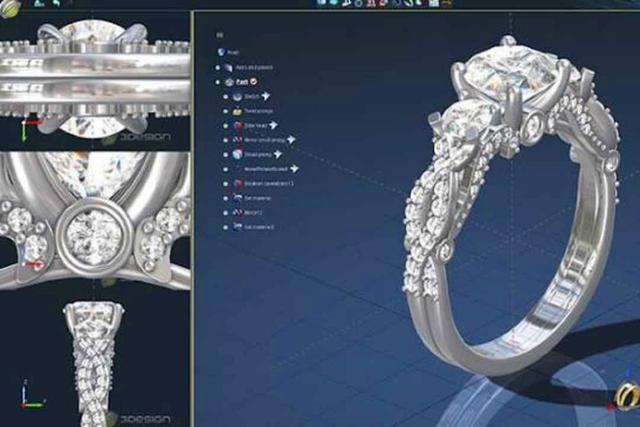Click the Root globe icon in tree
This screenshot has width=640, height=427.
point(219,52)
